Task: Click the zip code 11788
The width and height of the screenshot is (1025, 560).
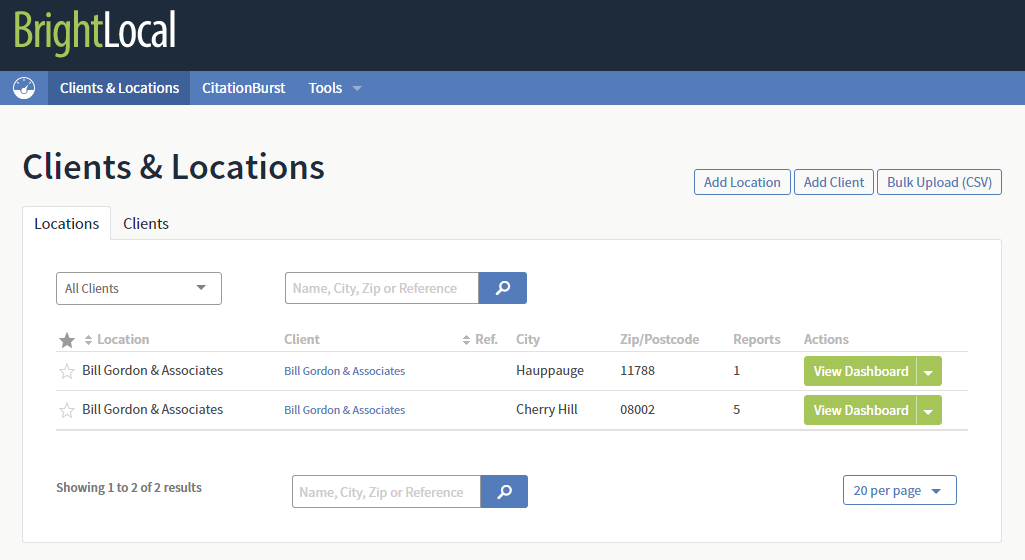Action: click(x=637, y=371)
